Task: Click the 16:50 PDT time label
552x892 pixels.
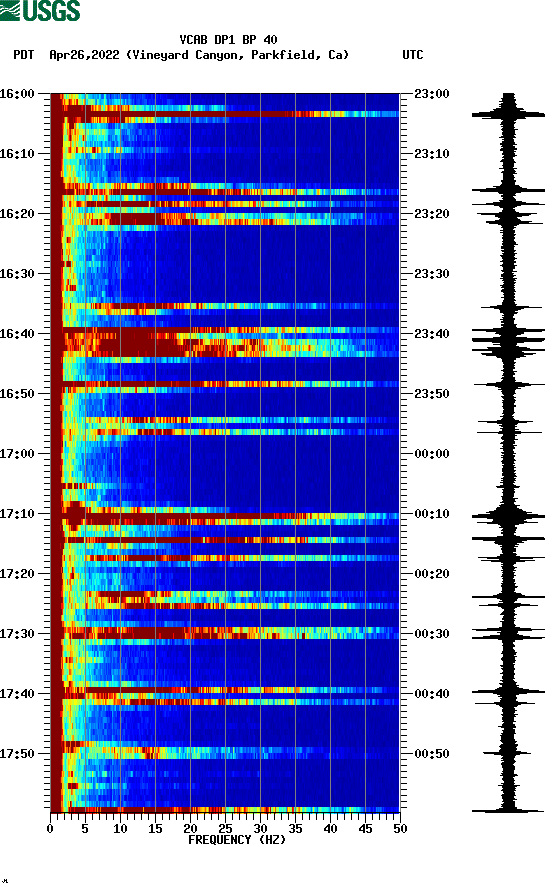Action: (x=17, y=394)
